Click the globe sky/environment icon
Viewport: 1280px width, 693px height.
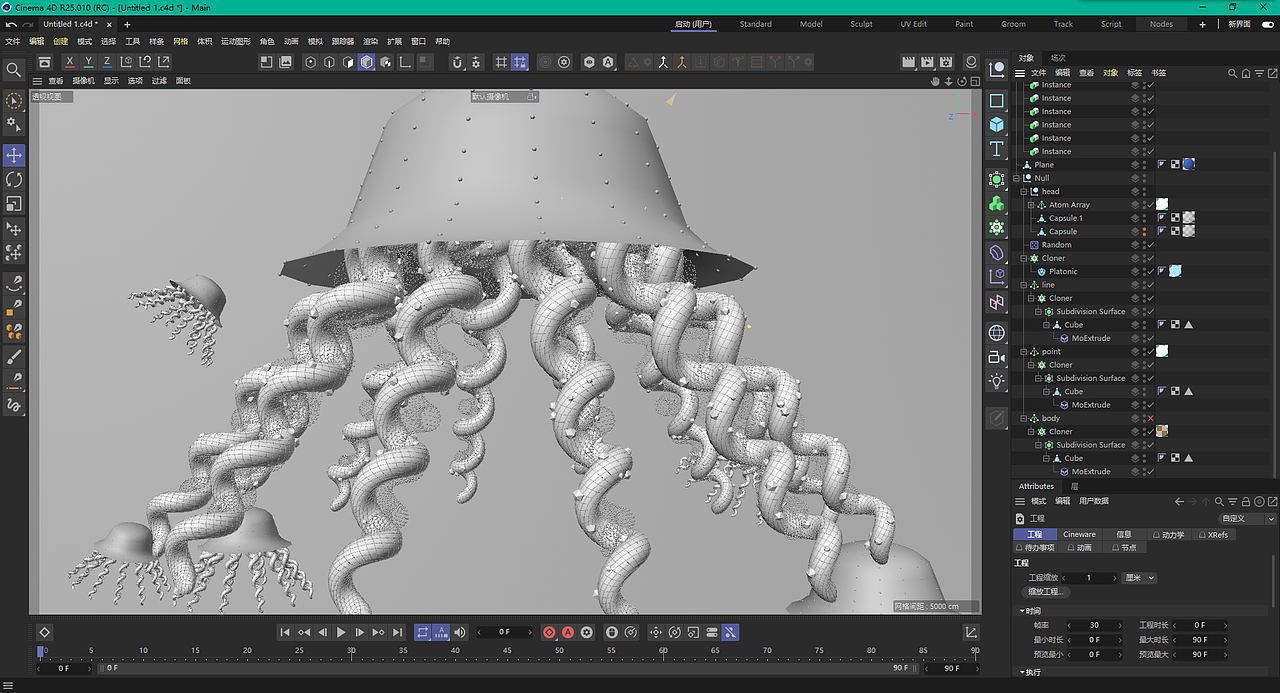point(997,333)
